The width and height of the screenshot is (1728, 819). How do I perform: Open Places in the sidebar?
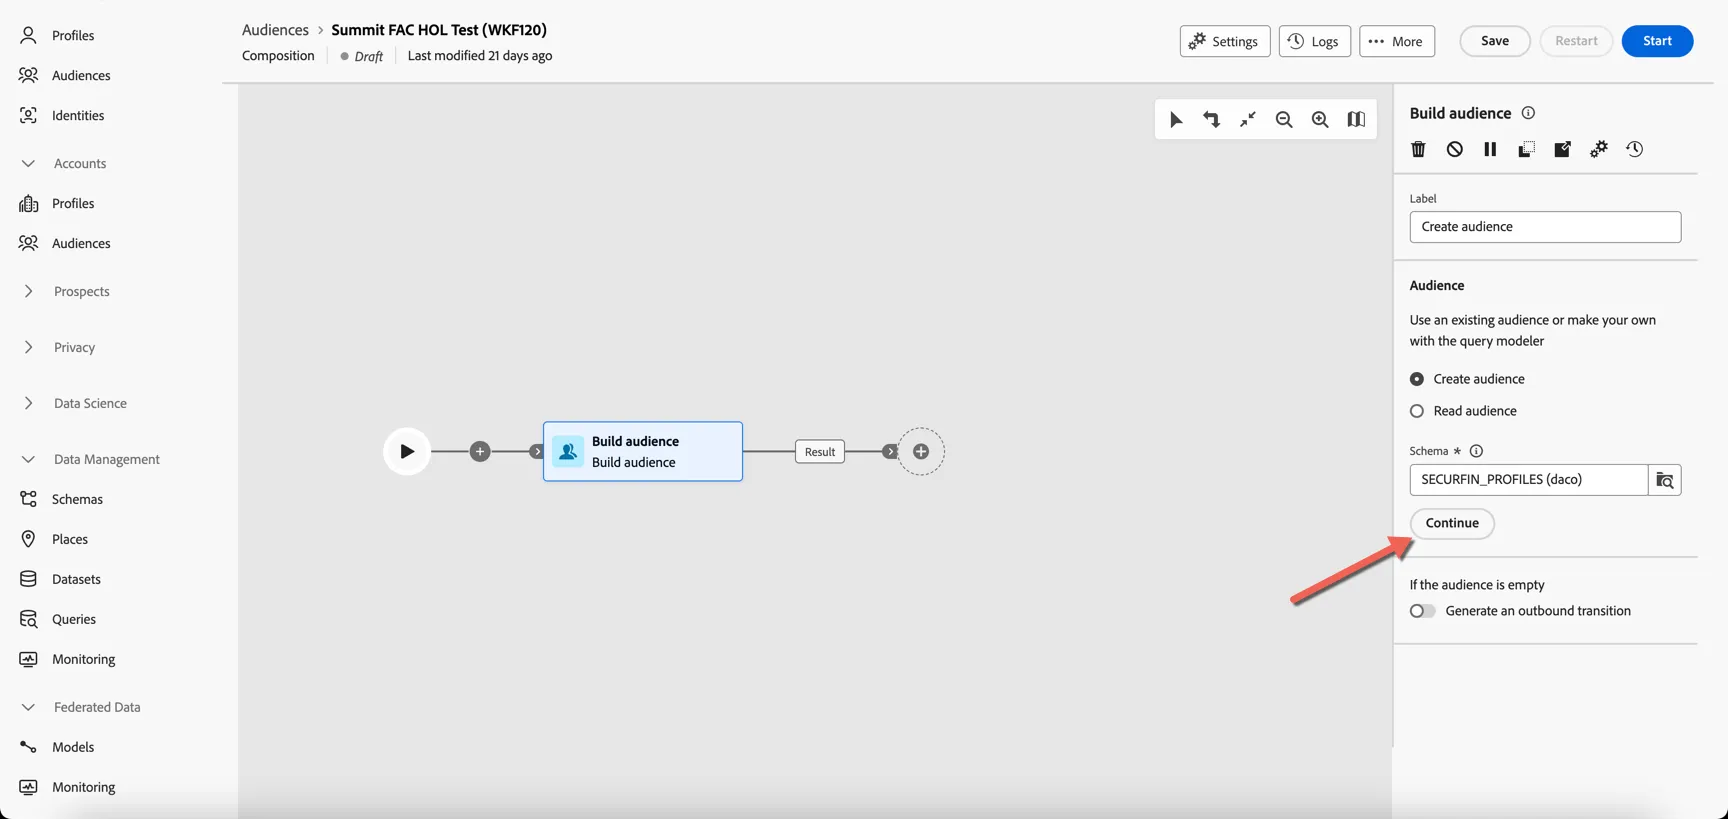70,539
